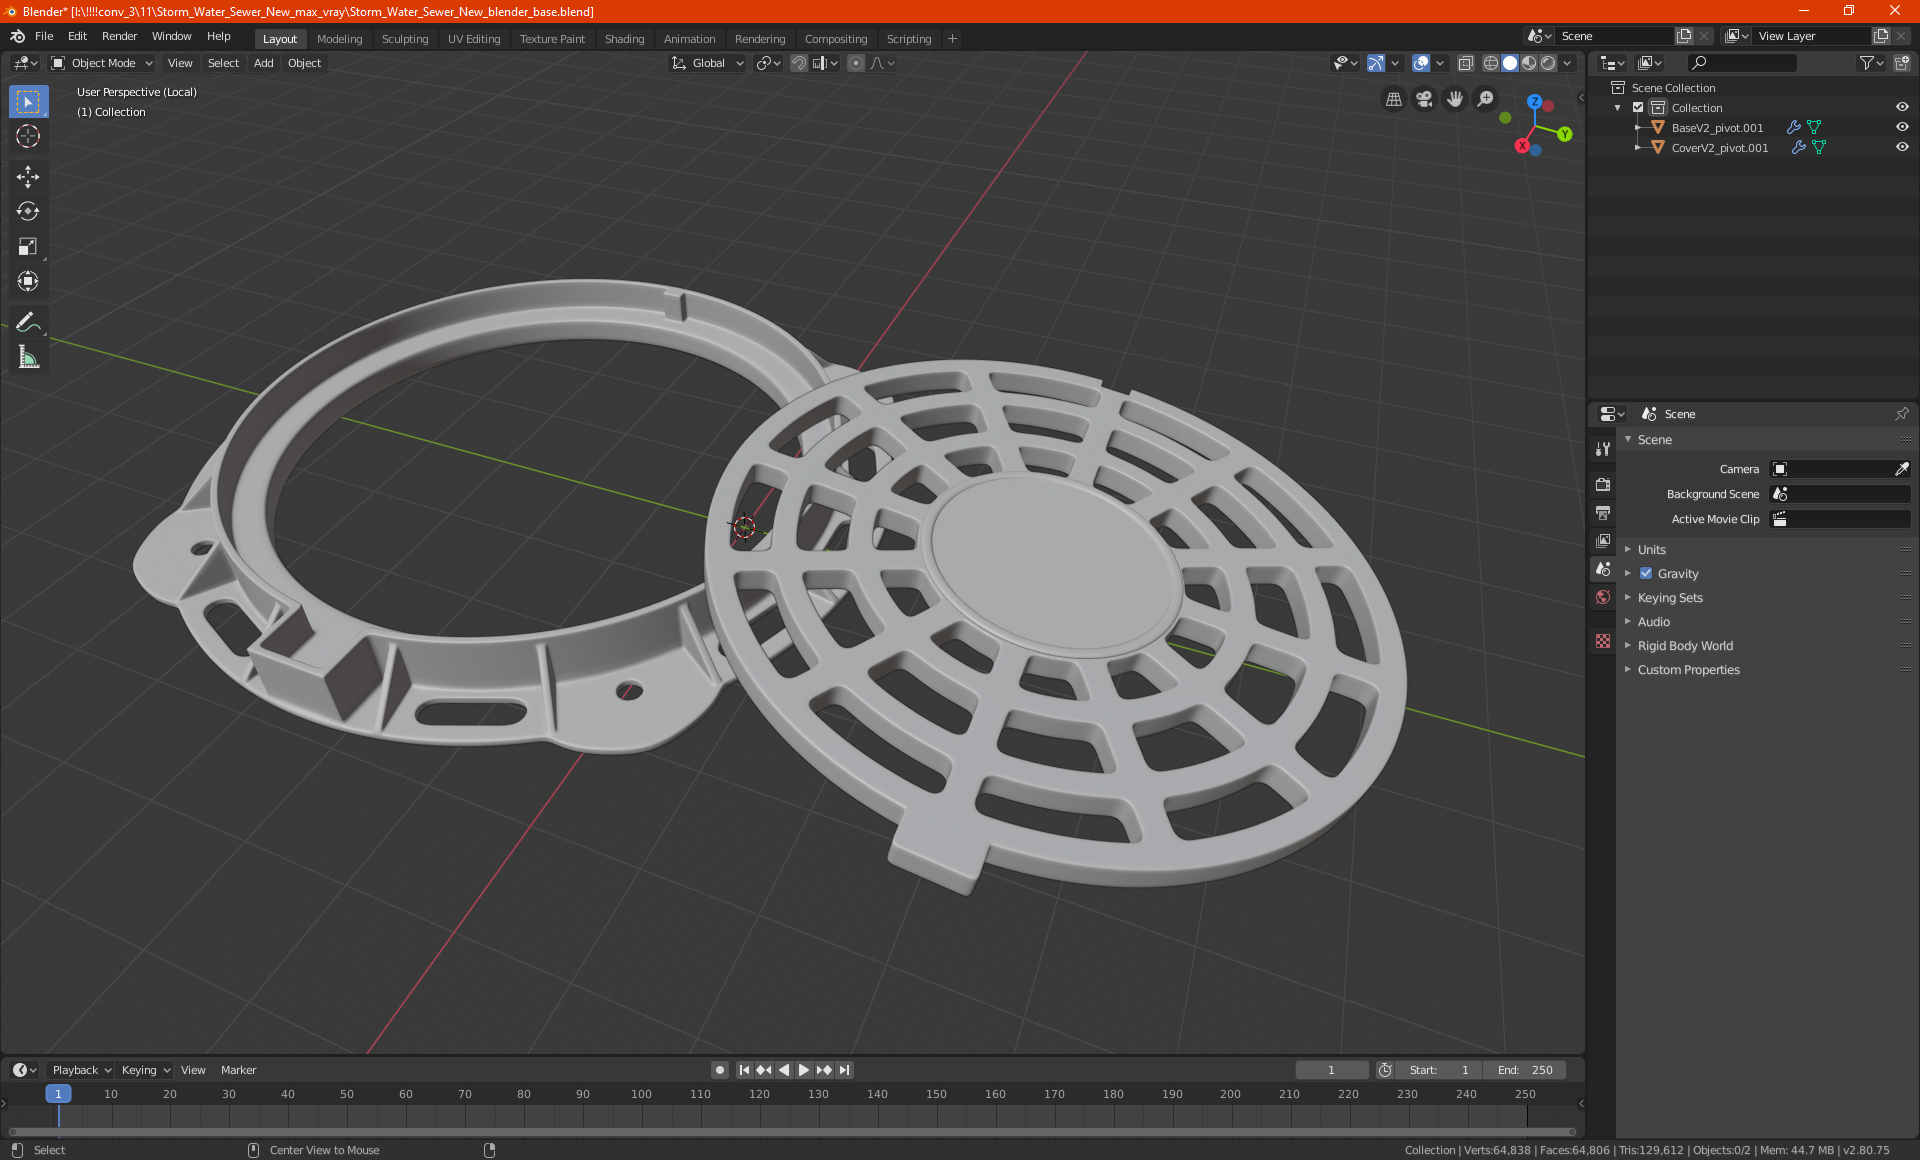
Task: Click the outliner search field
Action: (x=1741, y=63)
